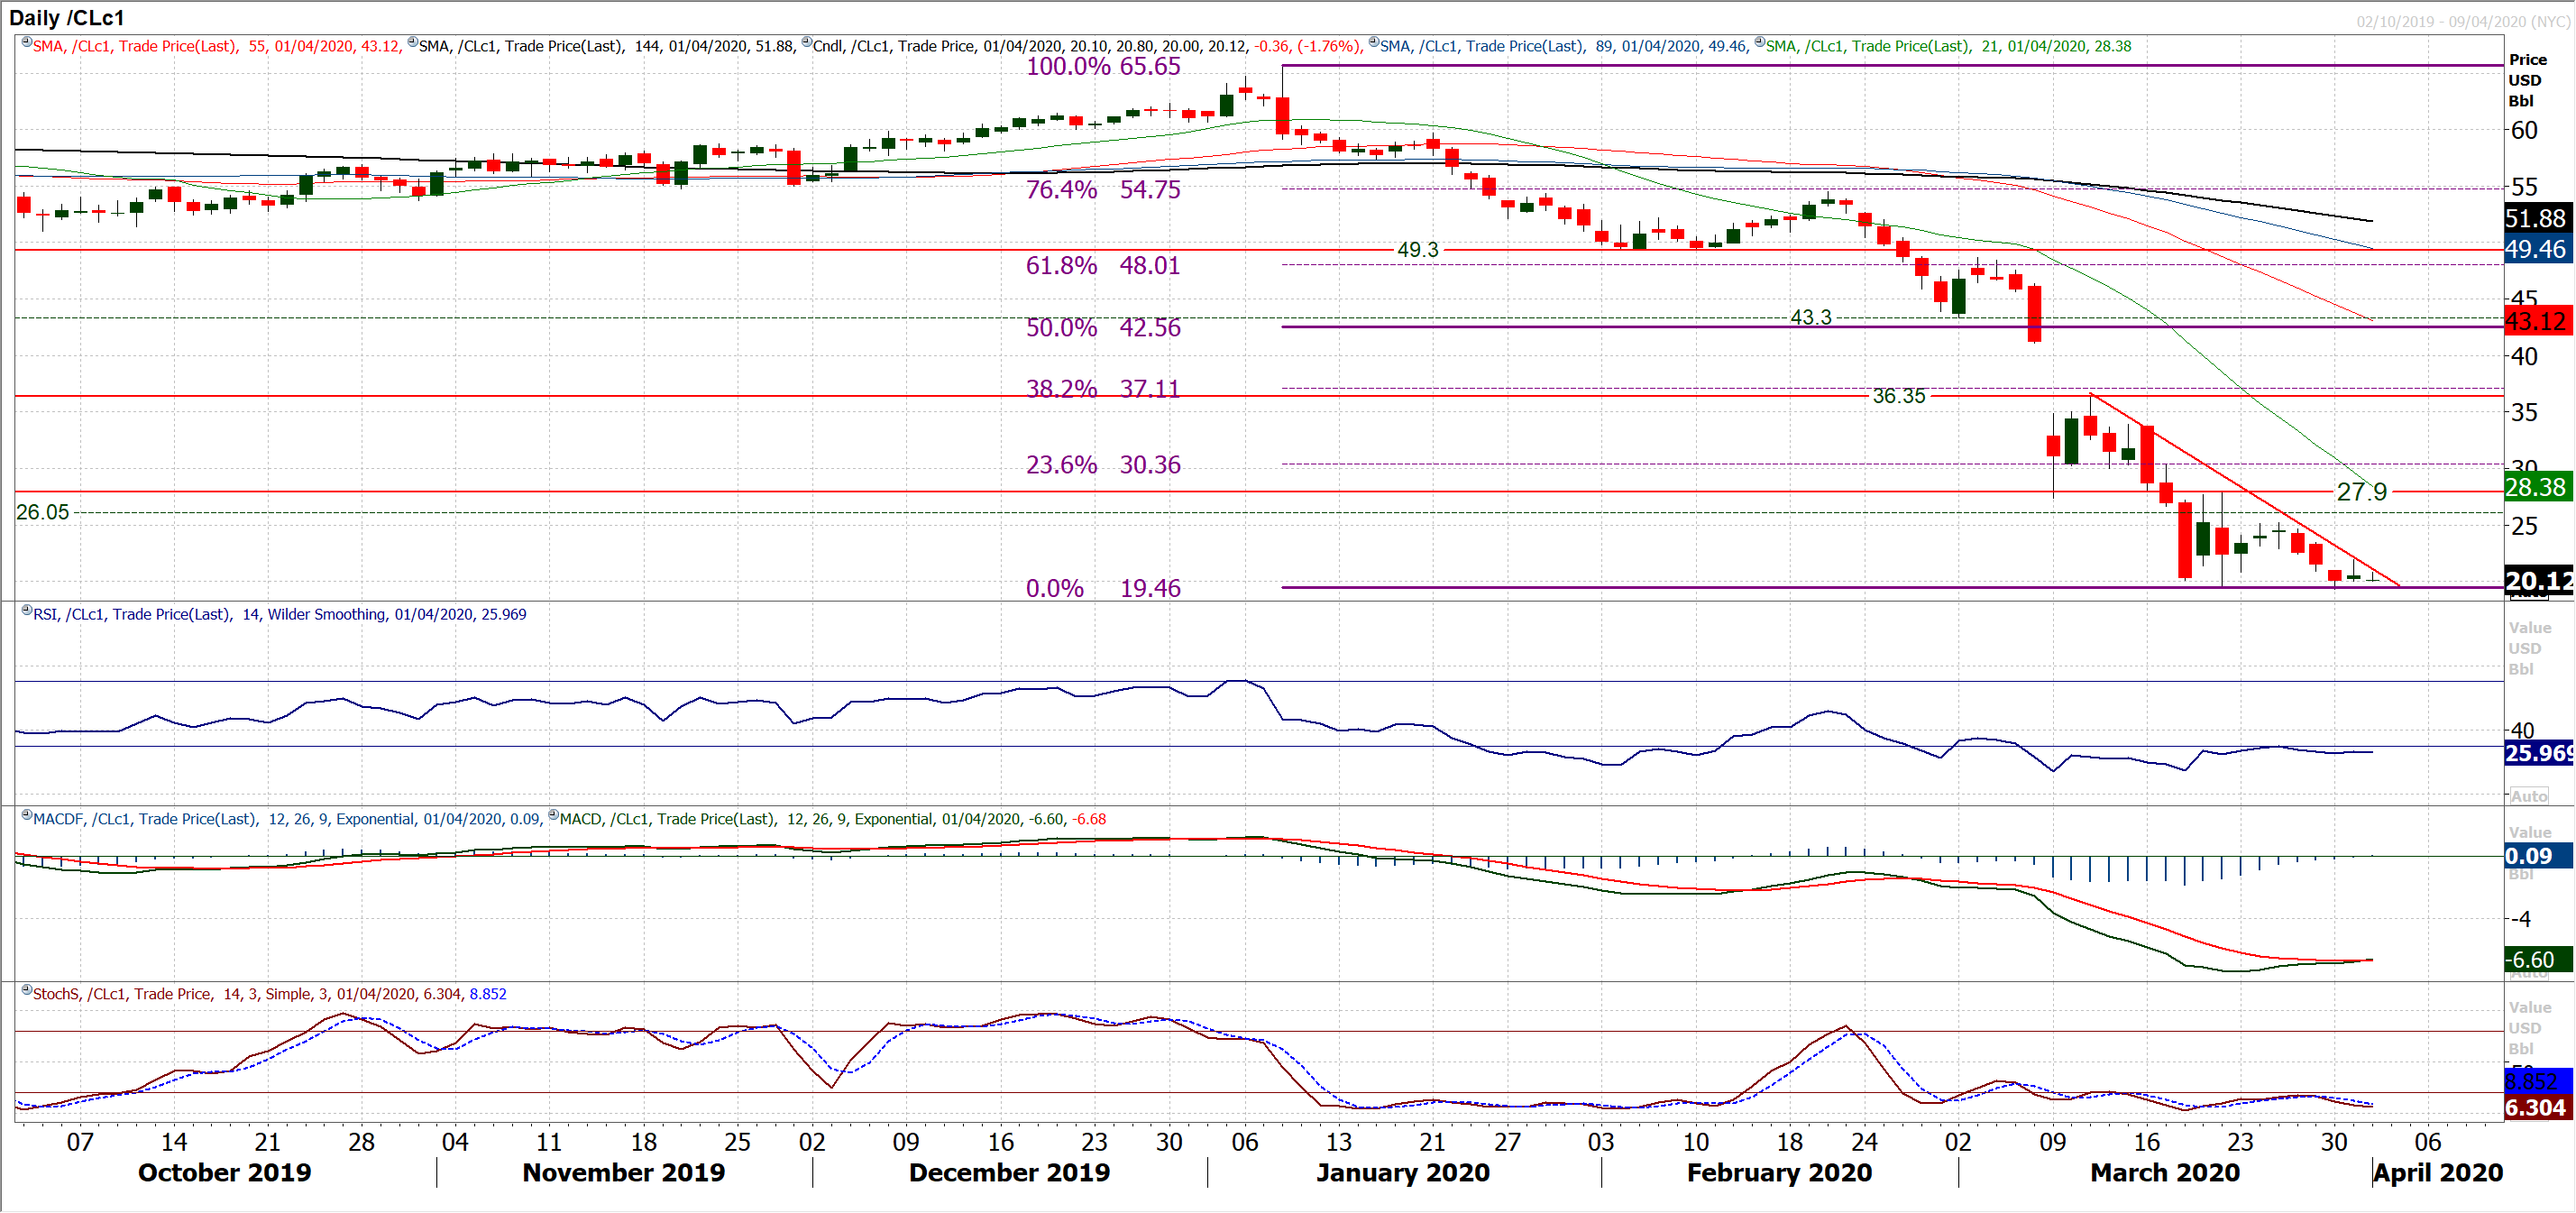Screen dimensions: 2576x1213
Task: Click the 43.12 red price tag
Action: tap(2538, 321)
